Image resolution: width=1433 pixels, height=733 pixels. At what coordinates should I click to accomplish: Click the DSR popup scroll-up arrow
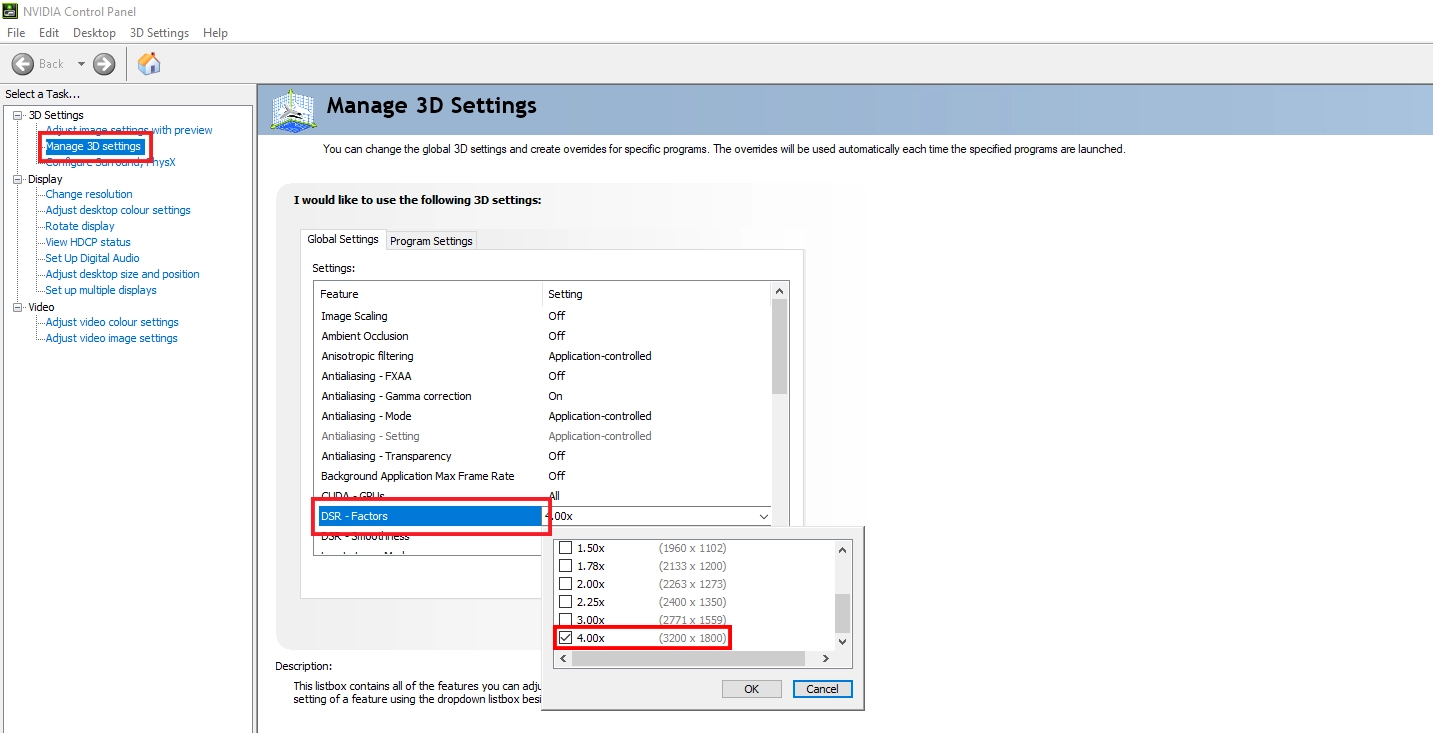[x=842, y=549]
